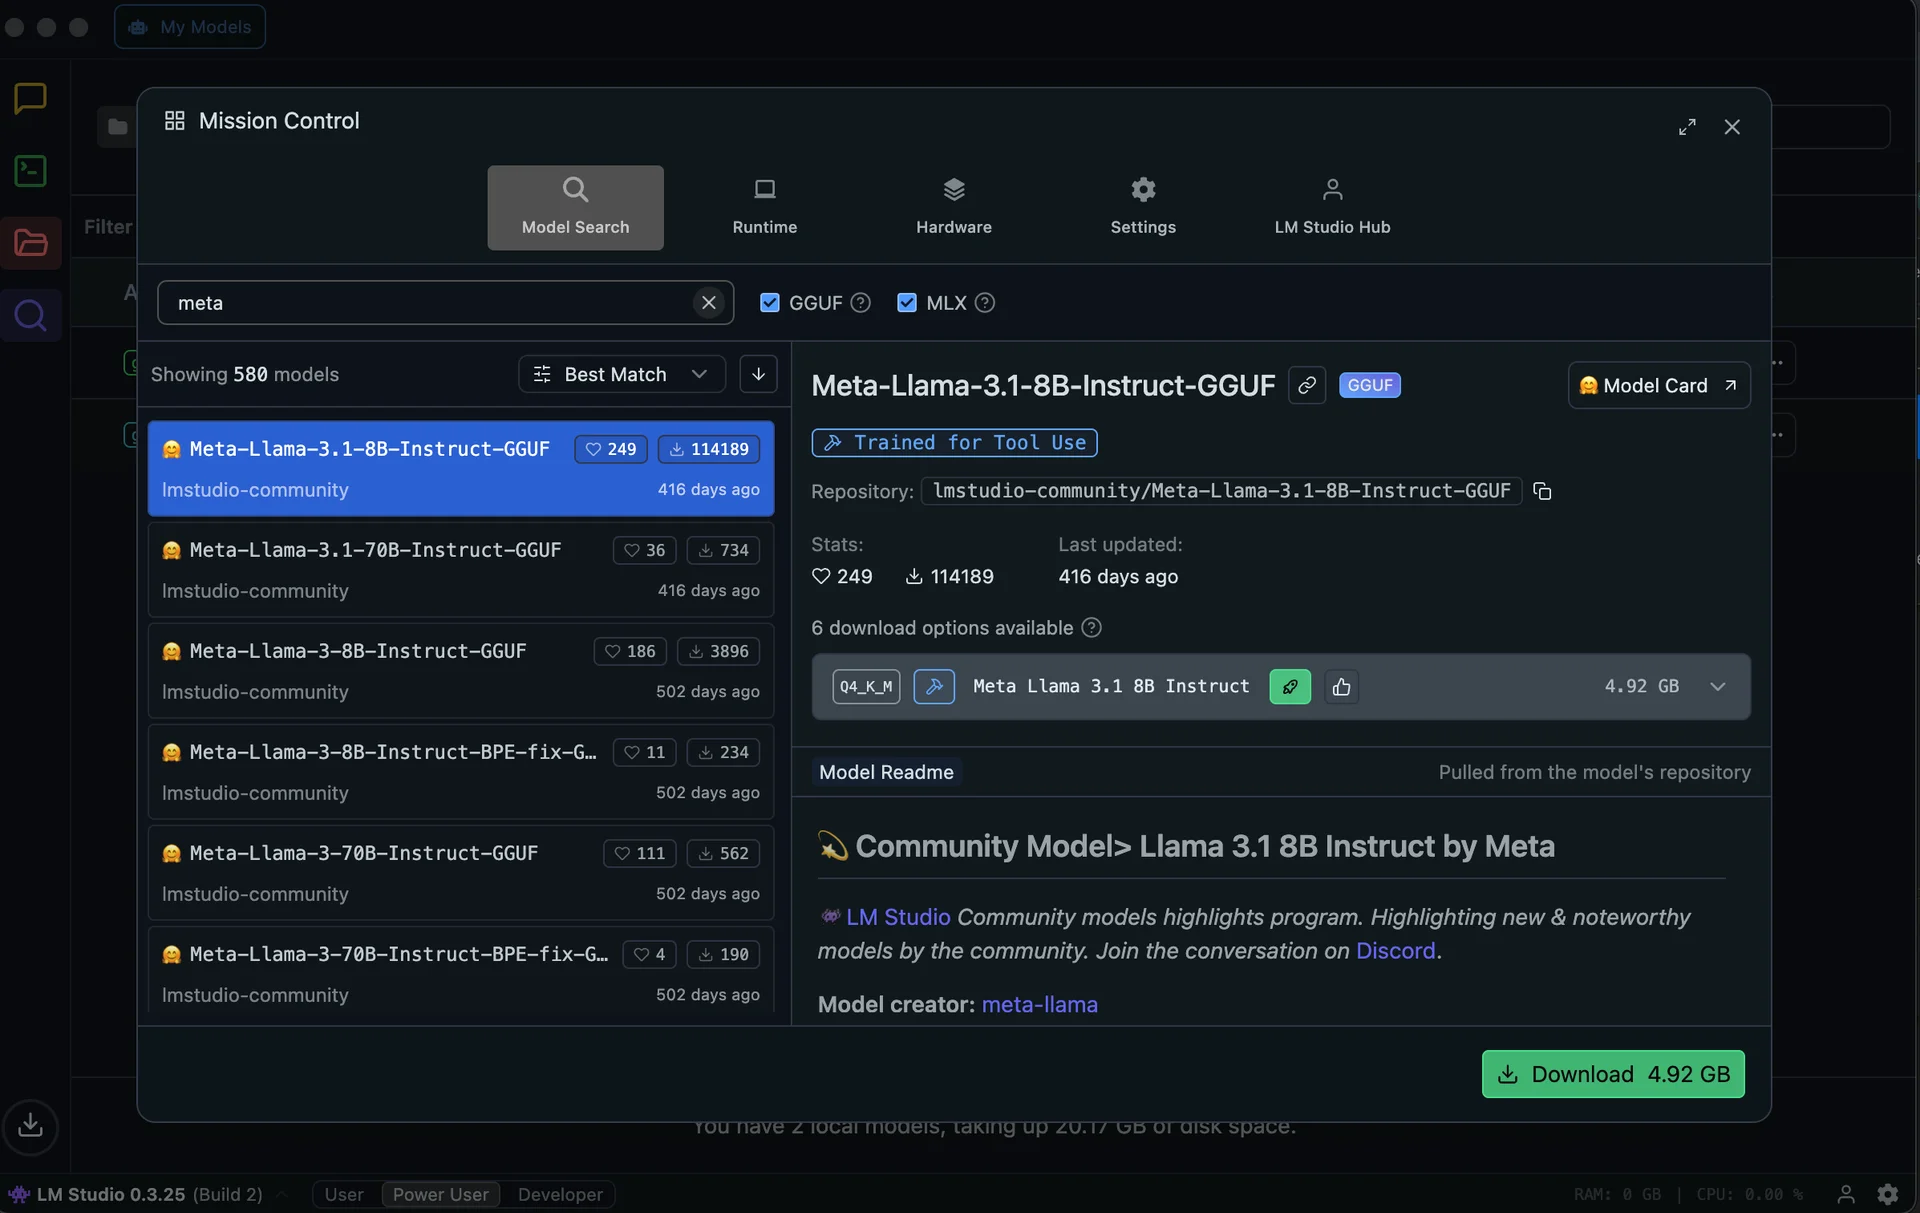Click the GGUF help question mark

860,303
